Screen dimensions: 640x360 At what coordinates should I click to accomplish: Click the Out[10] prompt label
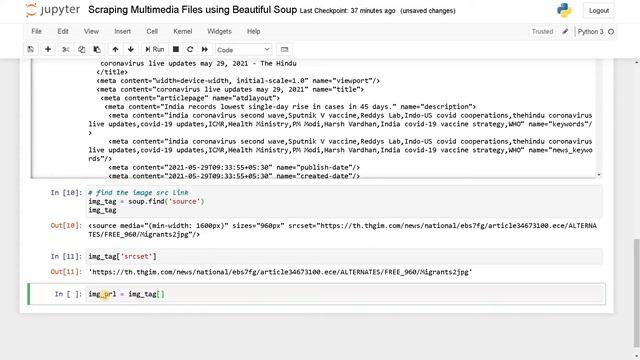(x=66, y=226)
